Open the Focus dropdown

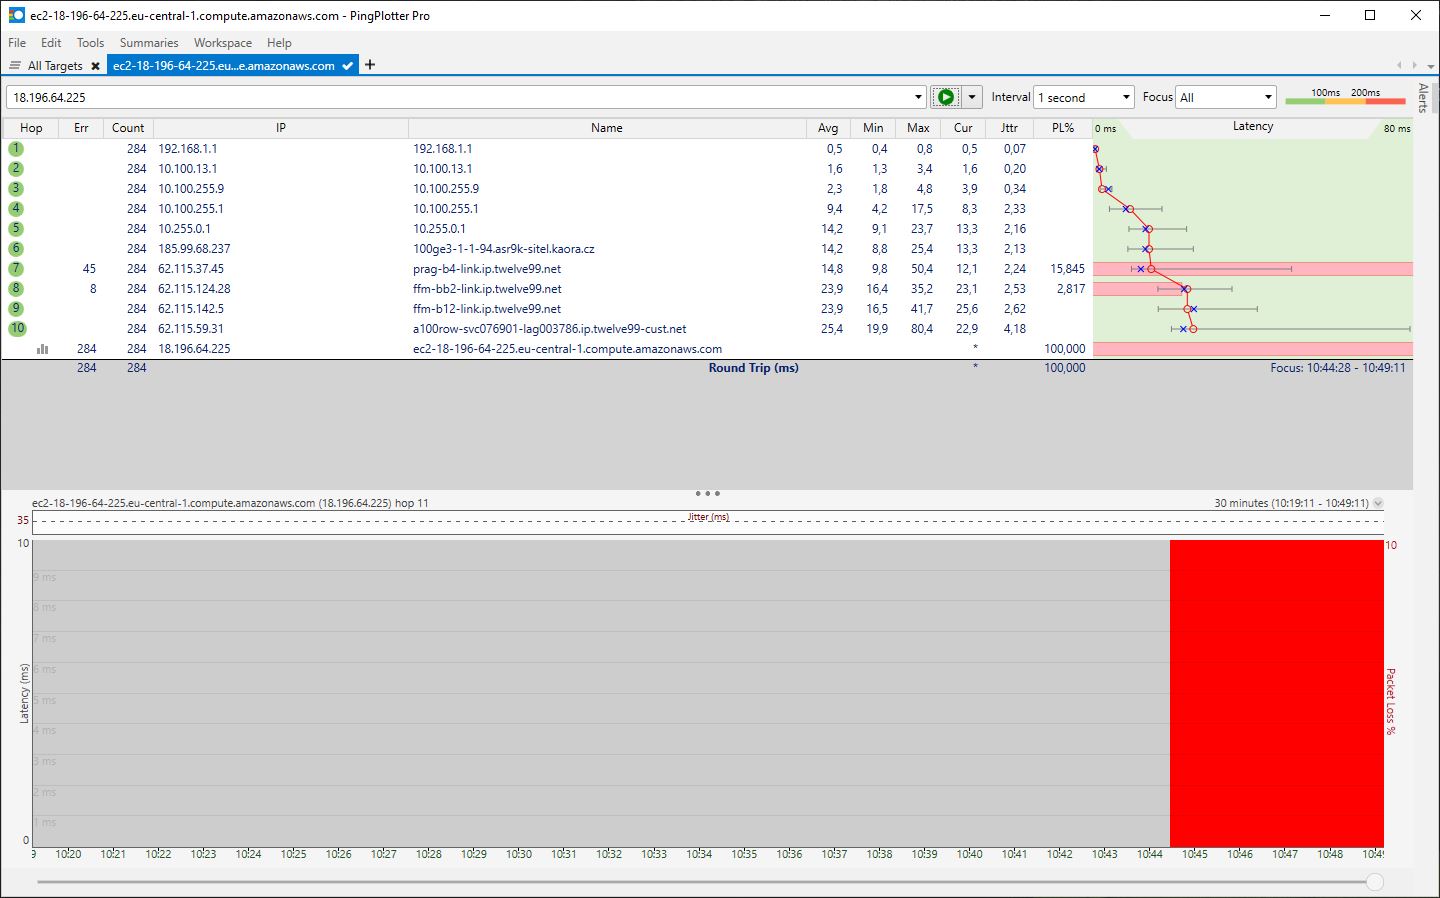pos(1226,97)
